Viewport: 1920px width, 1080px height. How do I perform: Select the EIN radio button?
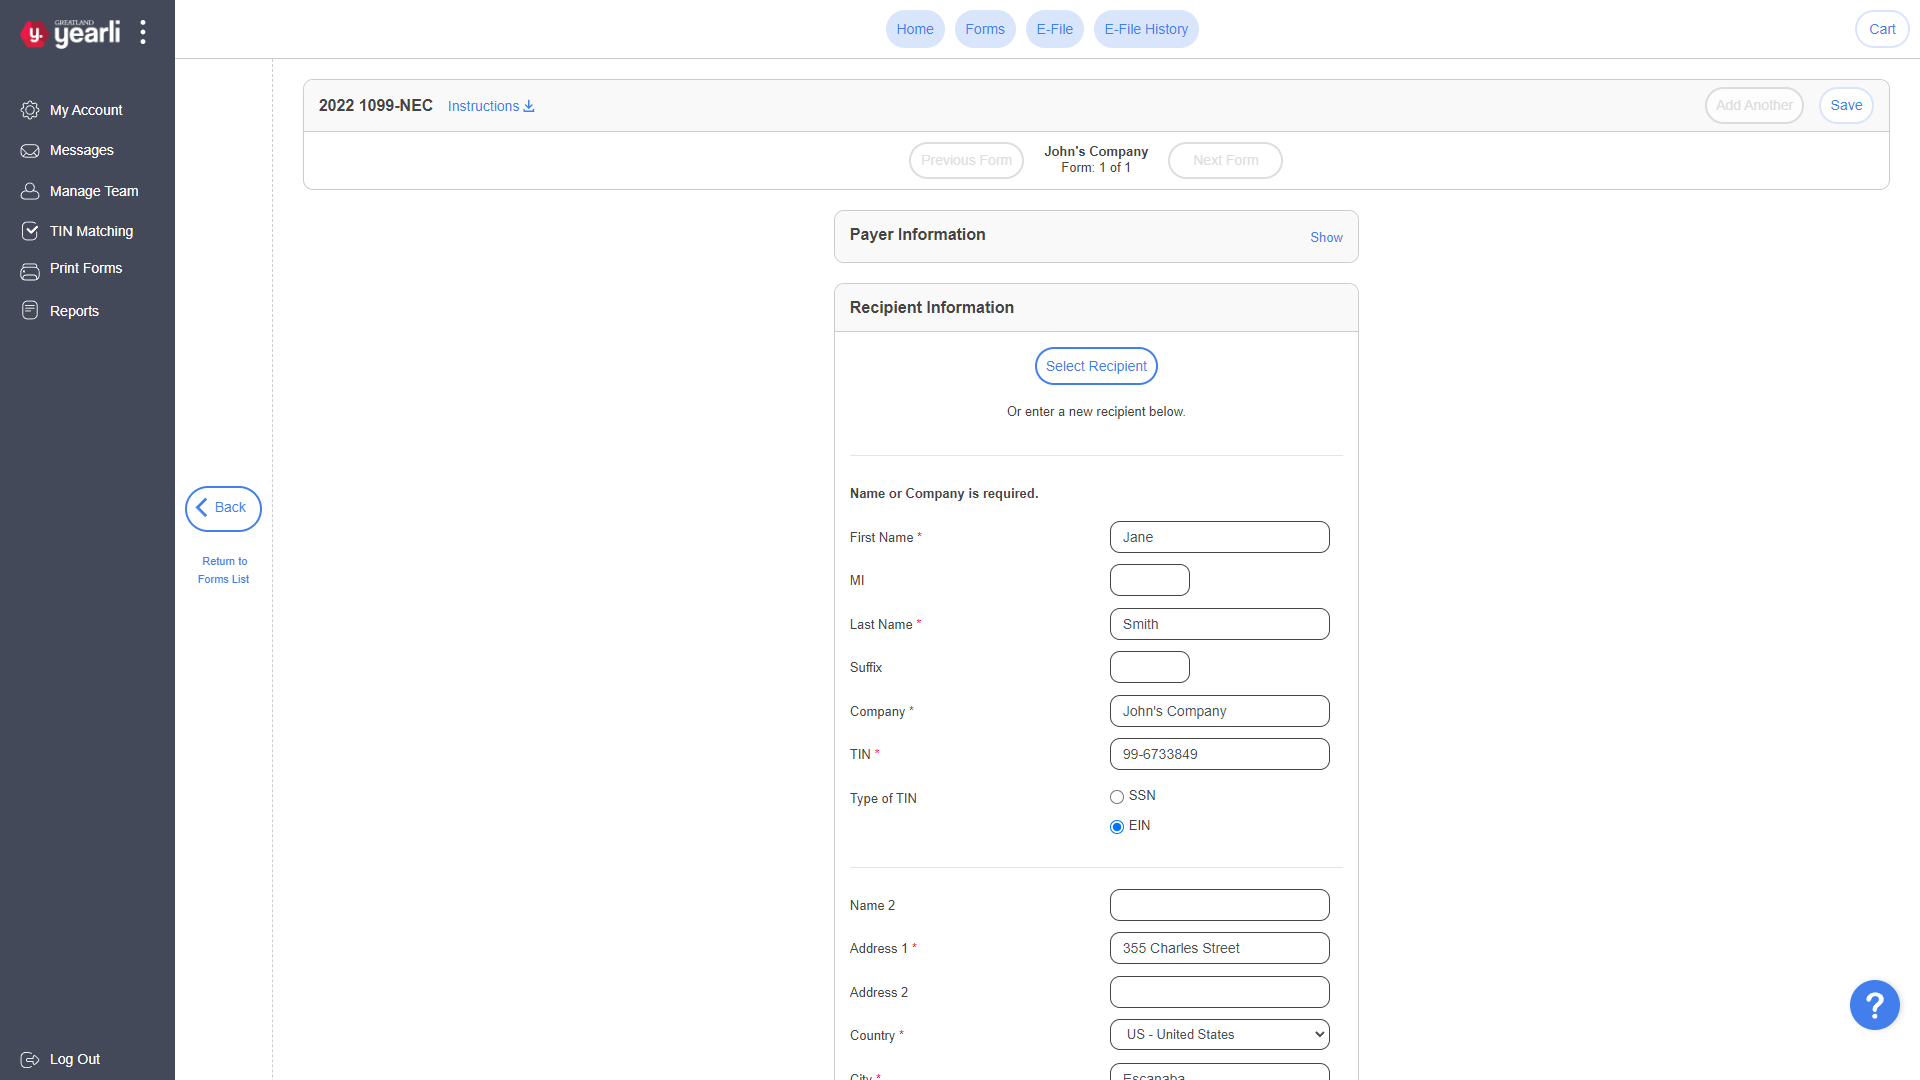(x=1117, y=827)
